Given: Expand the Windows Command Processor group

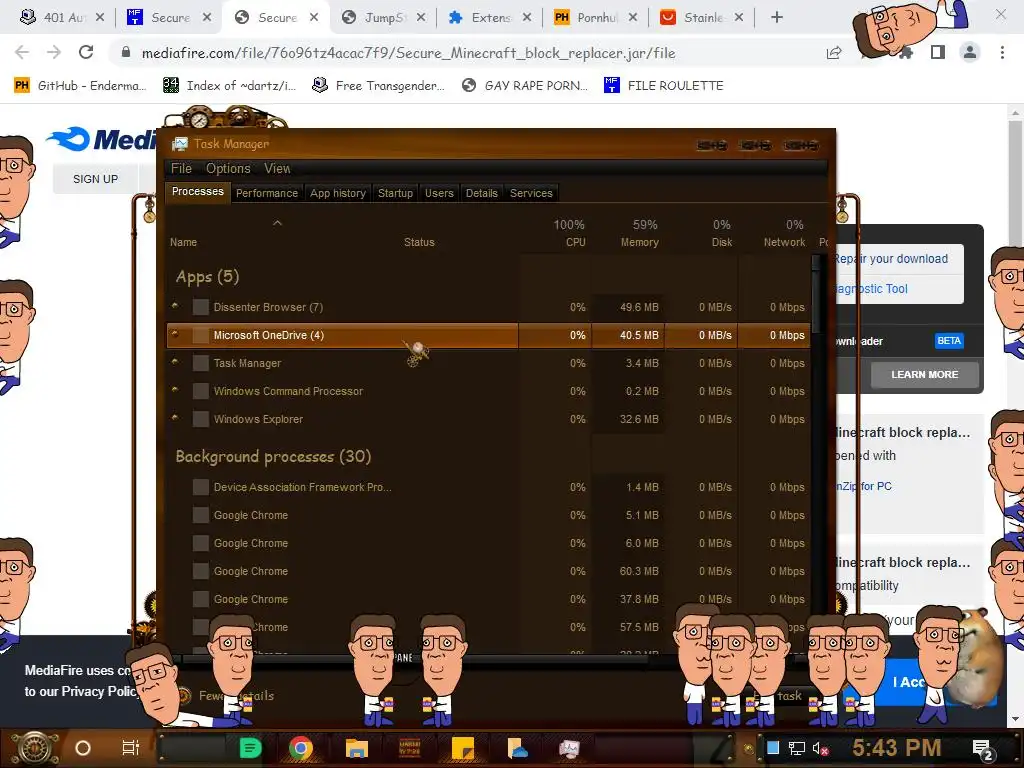Looking at the screenshot, I should (x=175, y=390).
